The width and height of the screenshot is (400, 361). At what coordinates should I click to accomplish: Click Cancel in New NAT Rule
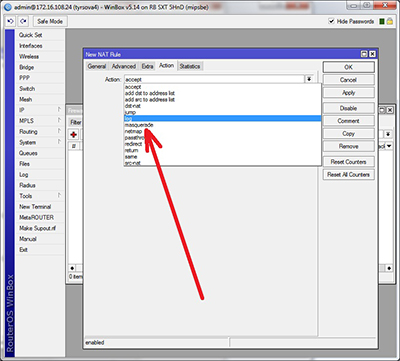[x=348, y=80]
